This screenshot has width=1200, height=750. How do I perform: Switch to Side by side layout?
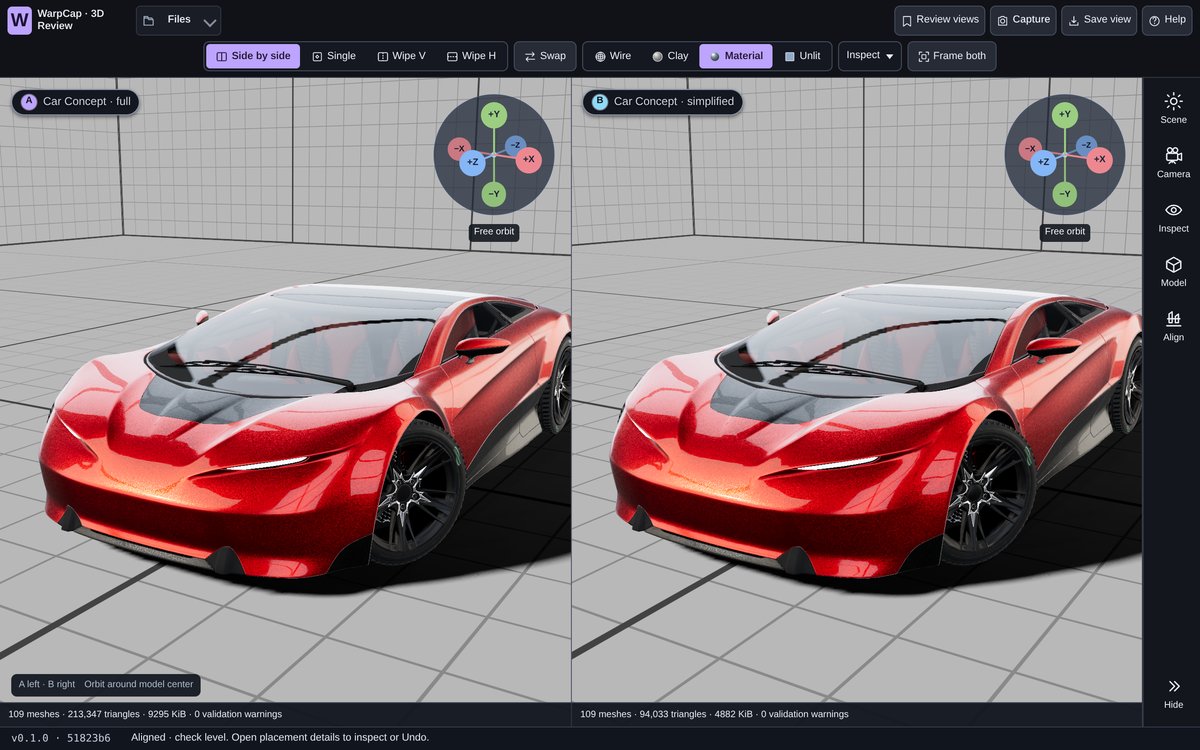click(x=253, y=56)
